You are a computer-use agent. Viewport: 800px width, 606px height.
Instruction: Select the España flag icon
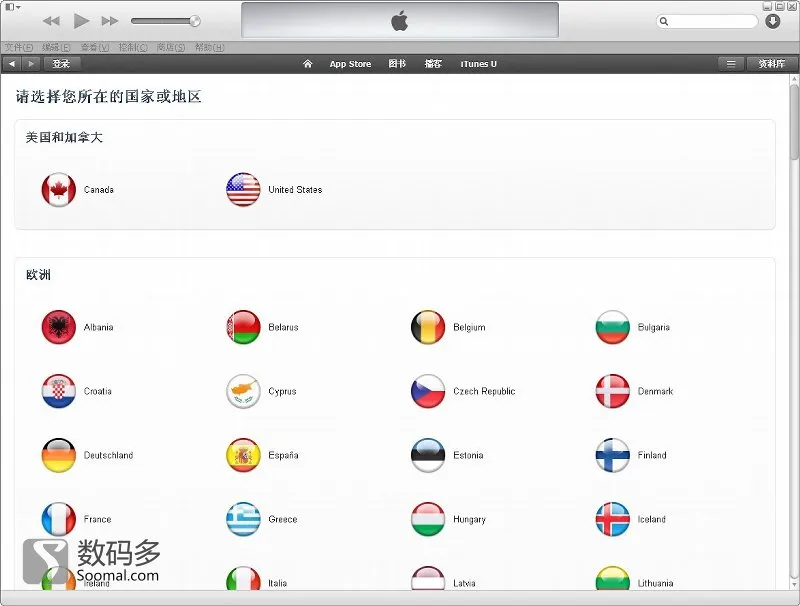243,455
